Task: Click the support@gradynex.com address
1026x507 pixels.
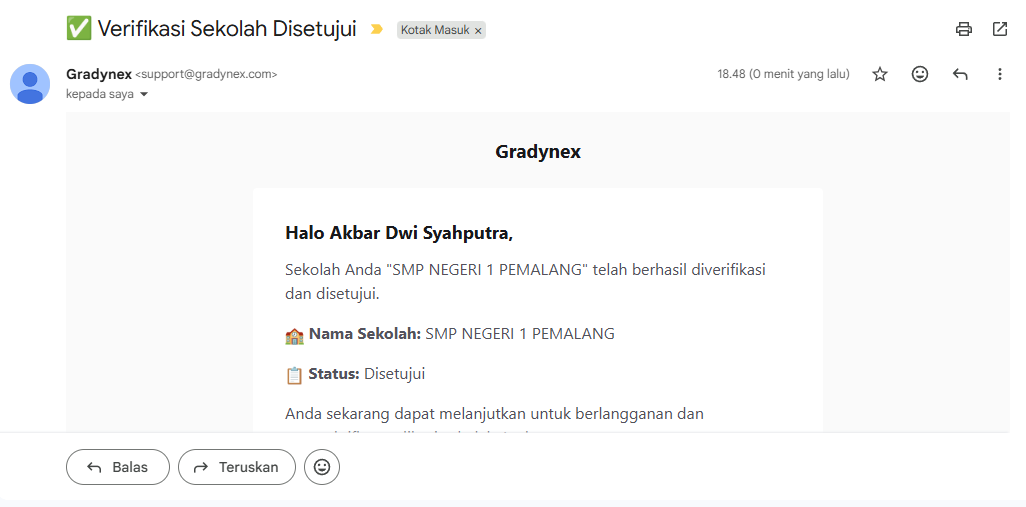Action: click(206, 75)
